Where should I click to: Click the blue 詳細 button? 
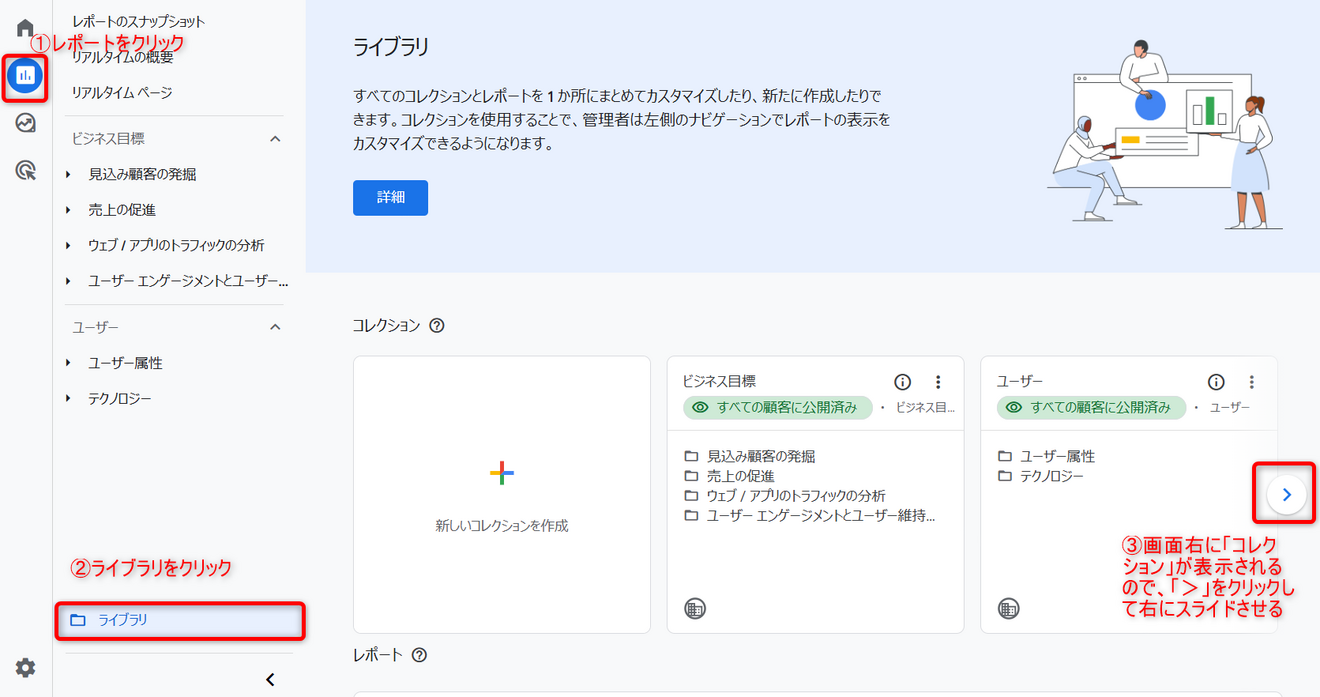(x=390, y=198)
